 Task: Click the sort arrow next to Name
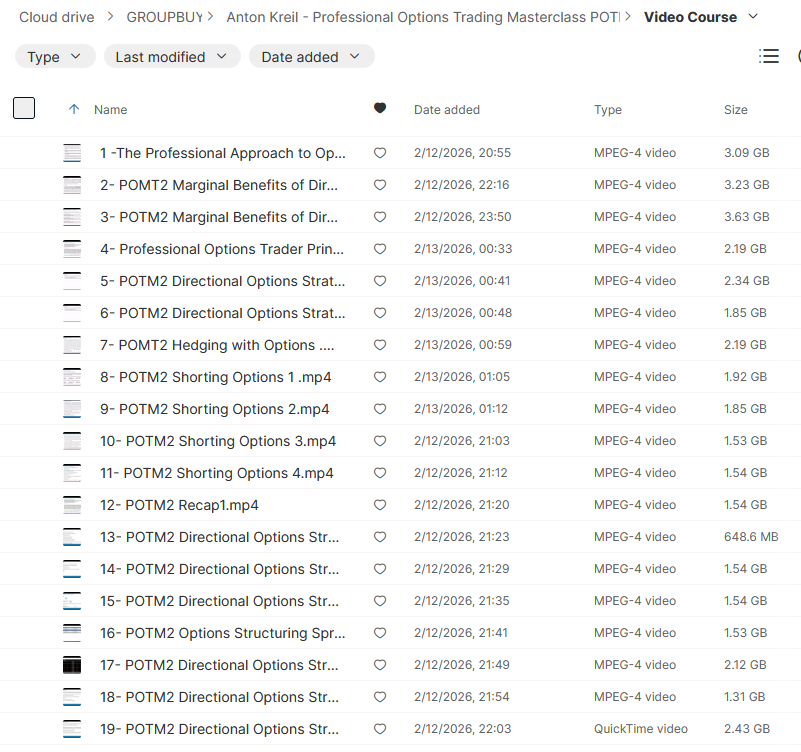click(x=73, y=109)
